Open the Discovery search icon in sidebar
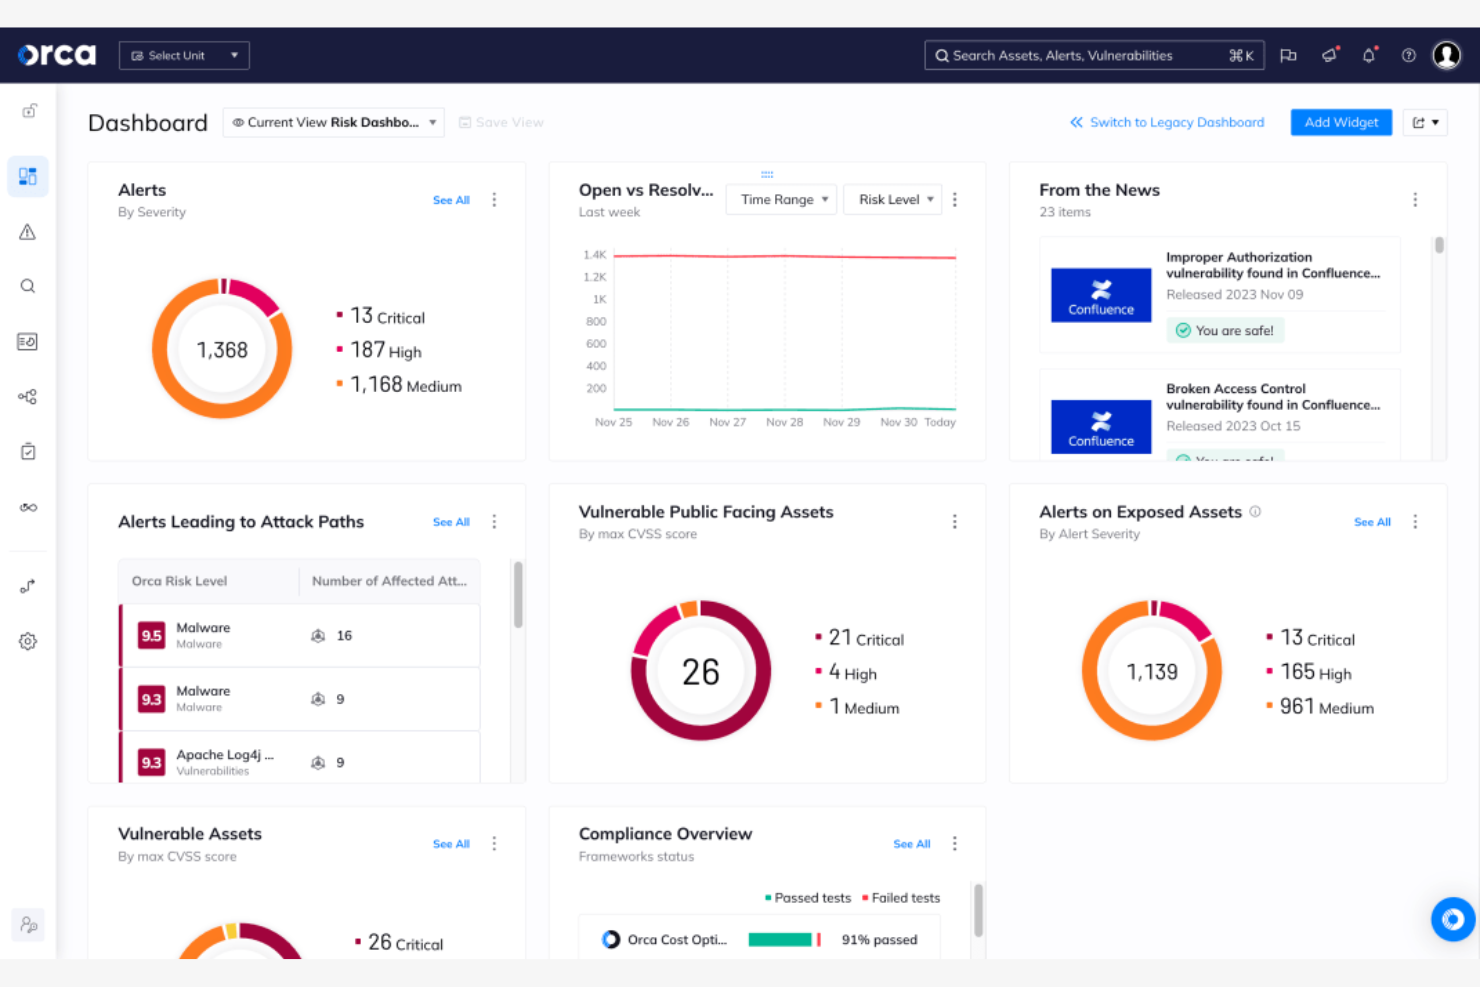1480x987 pixels. (27, 285)
